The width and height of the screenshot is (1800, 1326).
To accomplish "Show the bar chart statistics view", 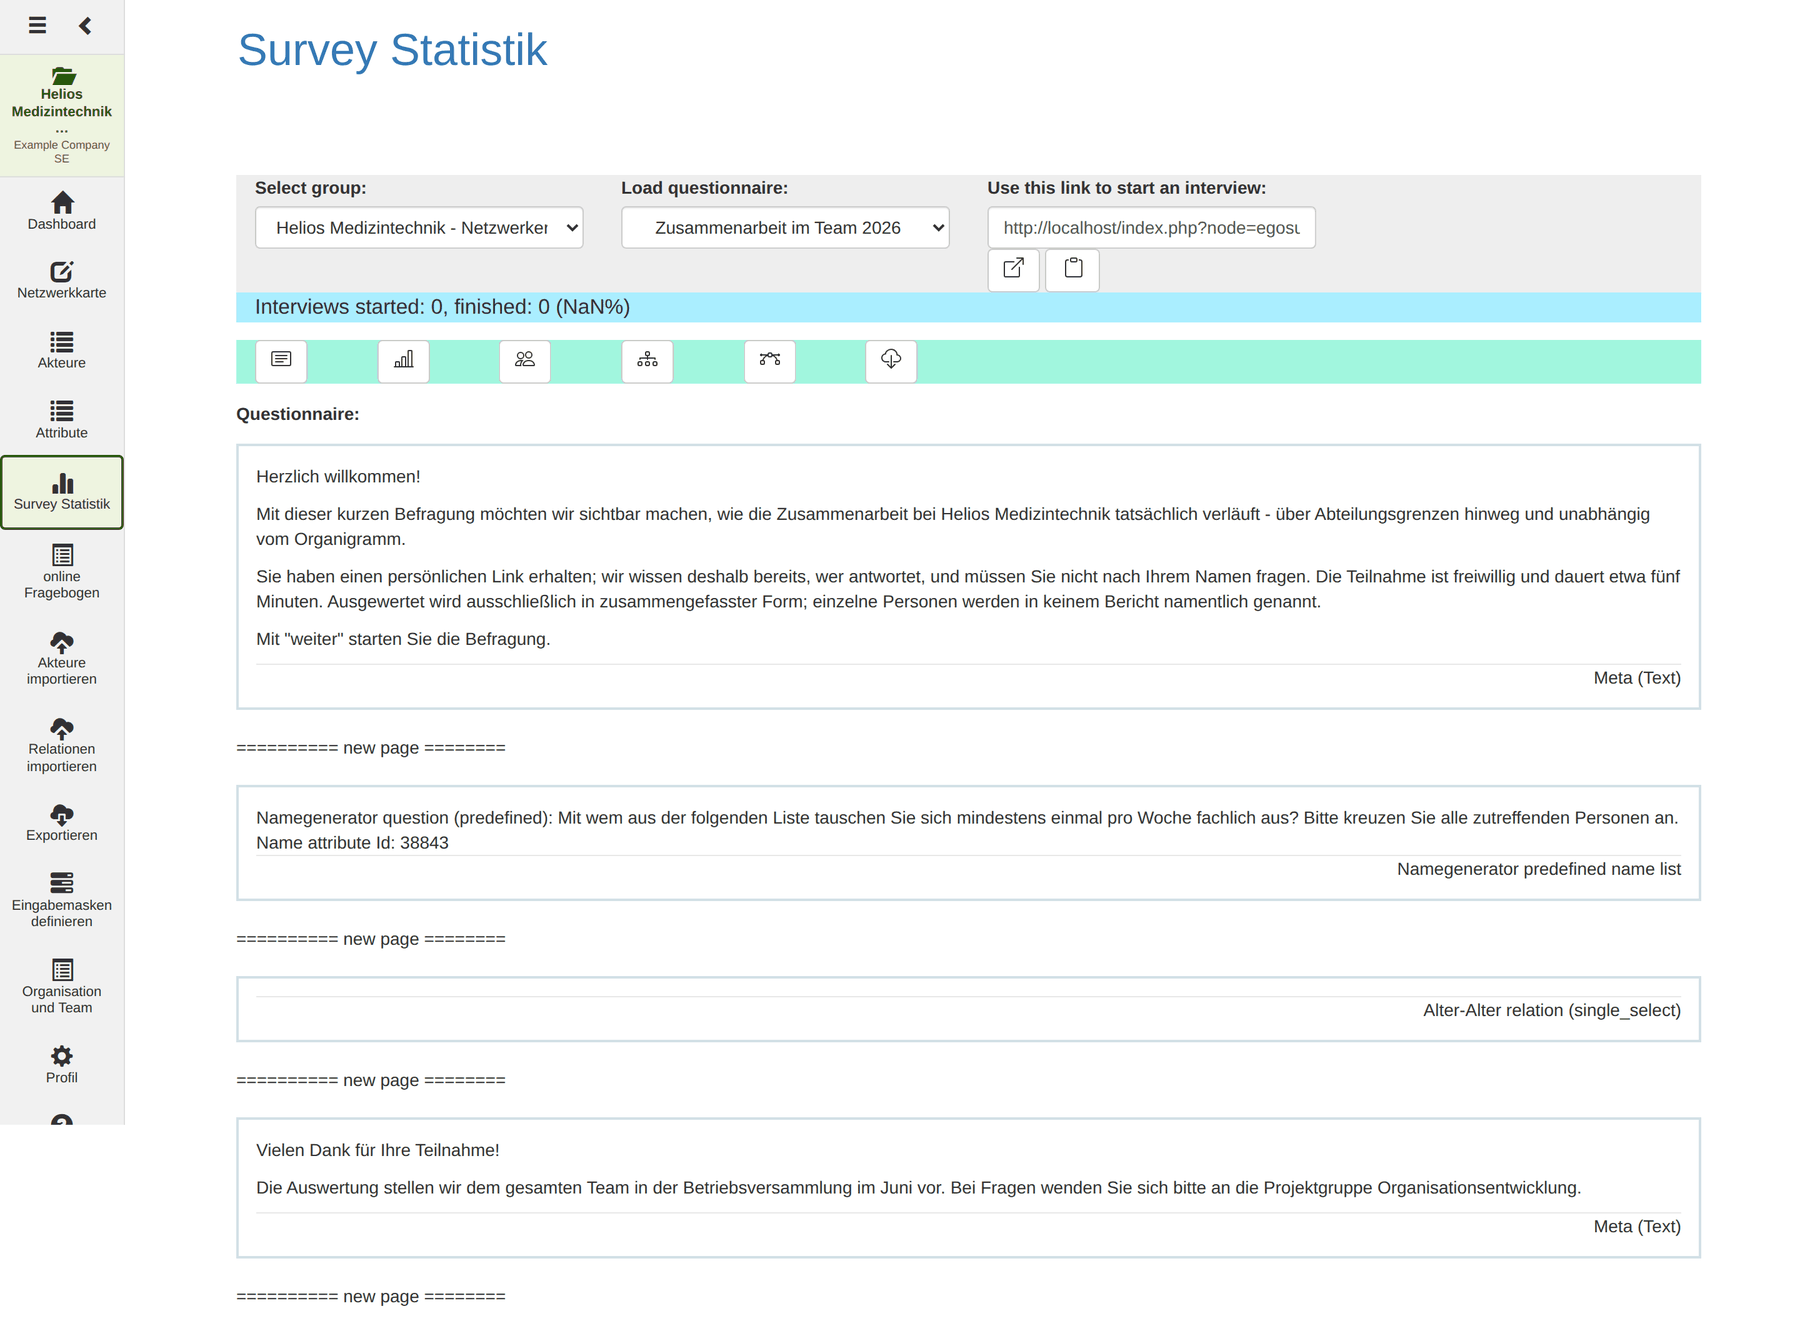I will [404, 361].
